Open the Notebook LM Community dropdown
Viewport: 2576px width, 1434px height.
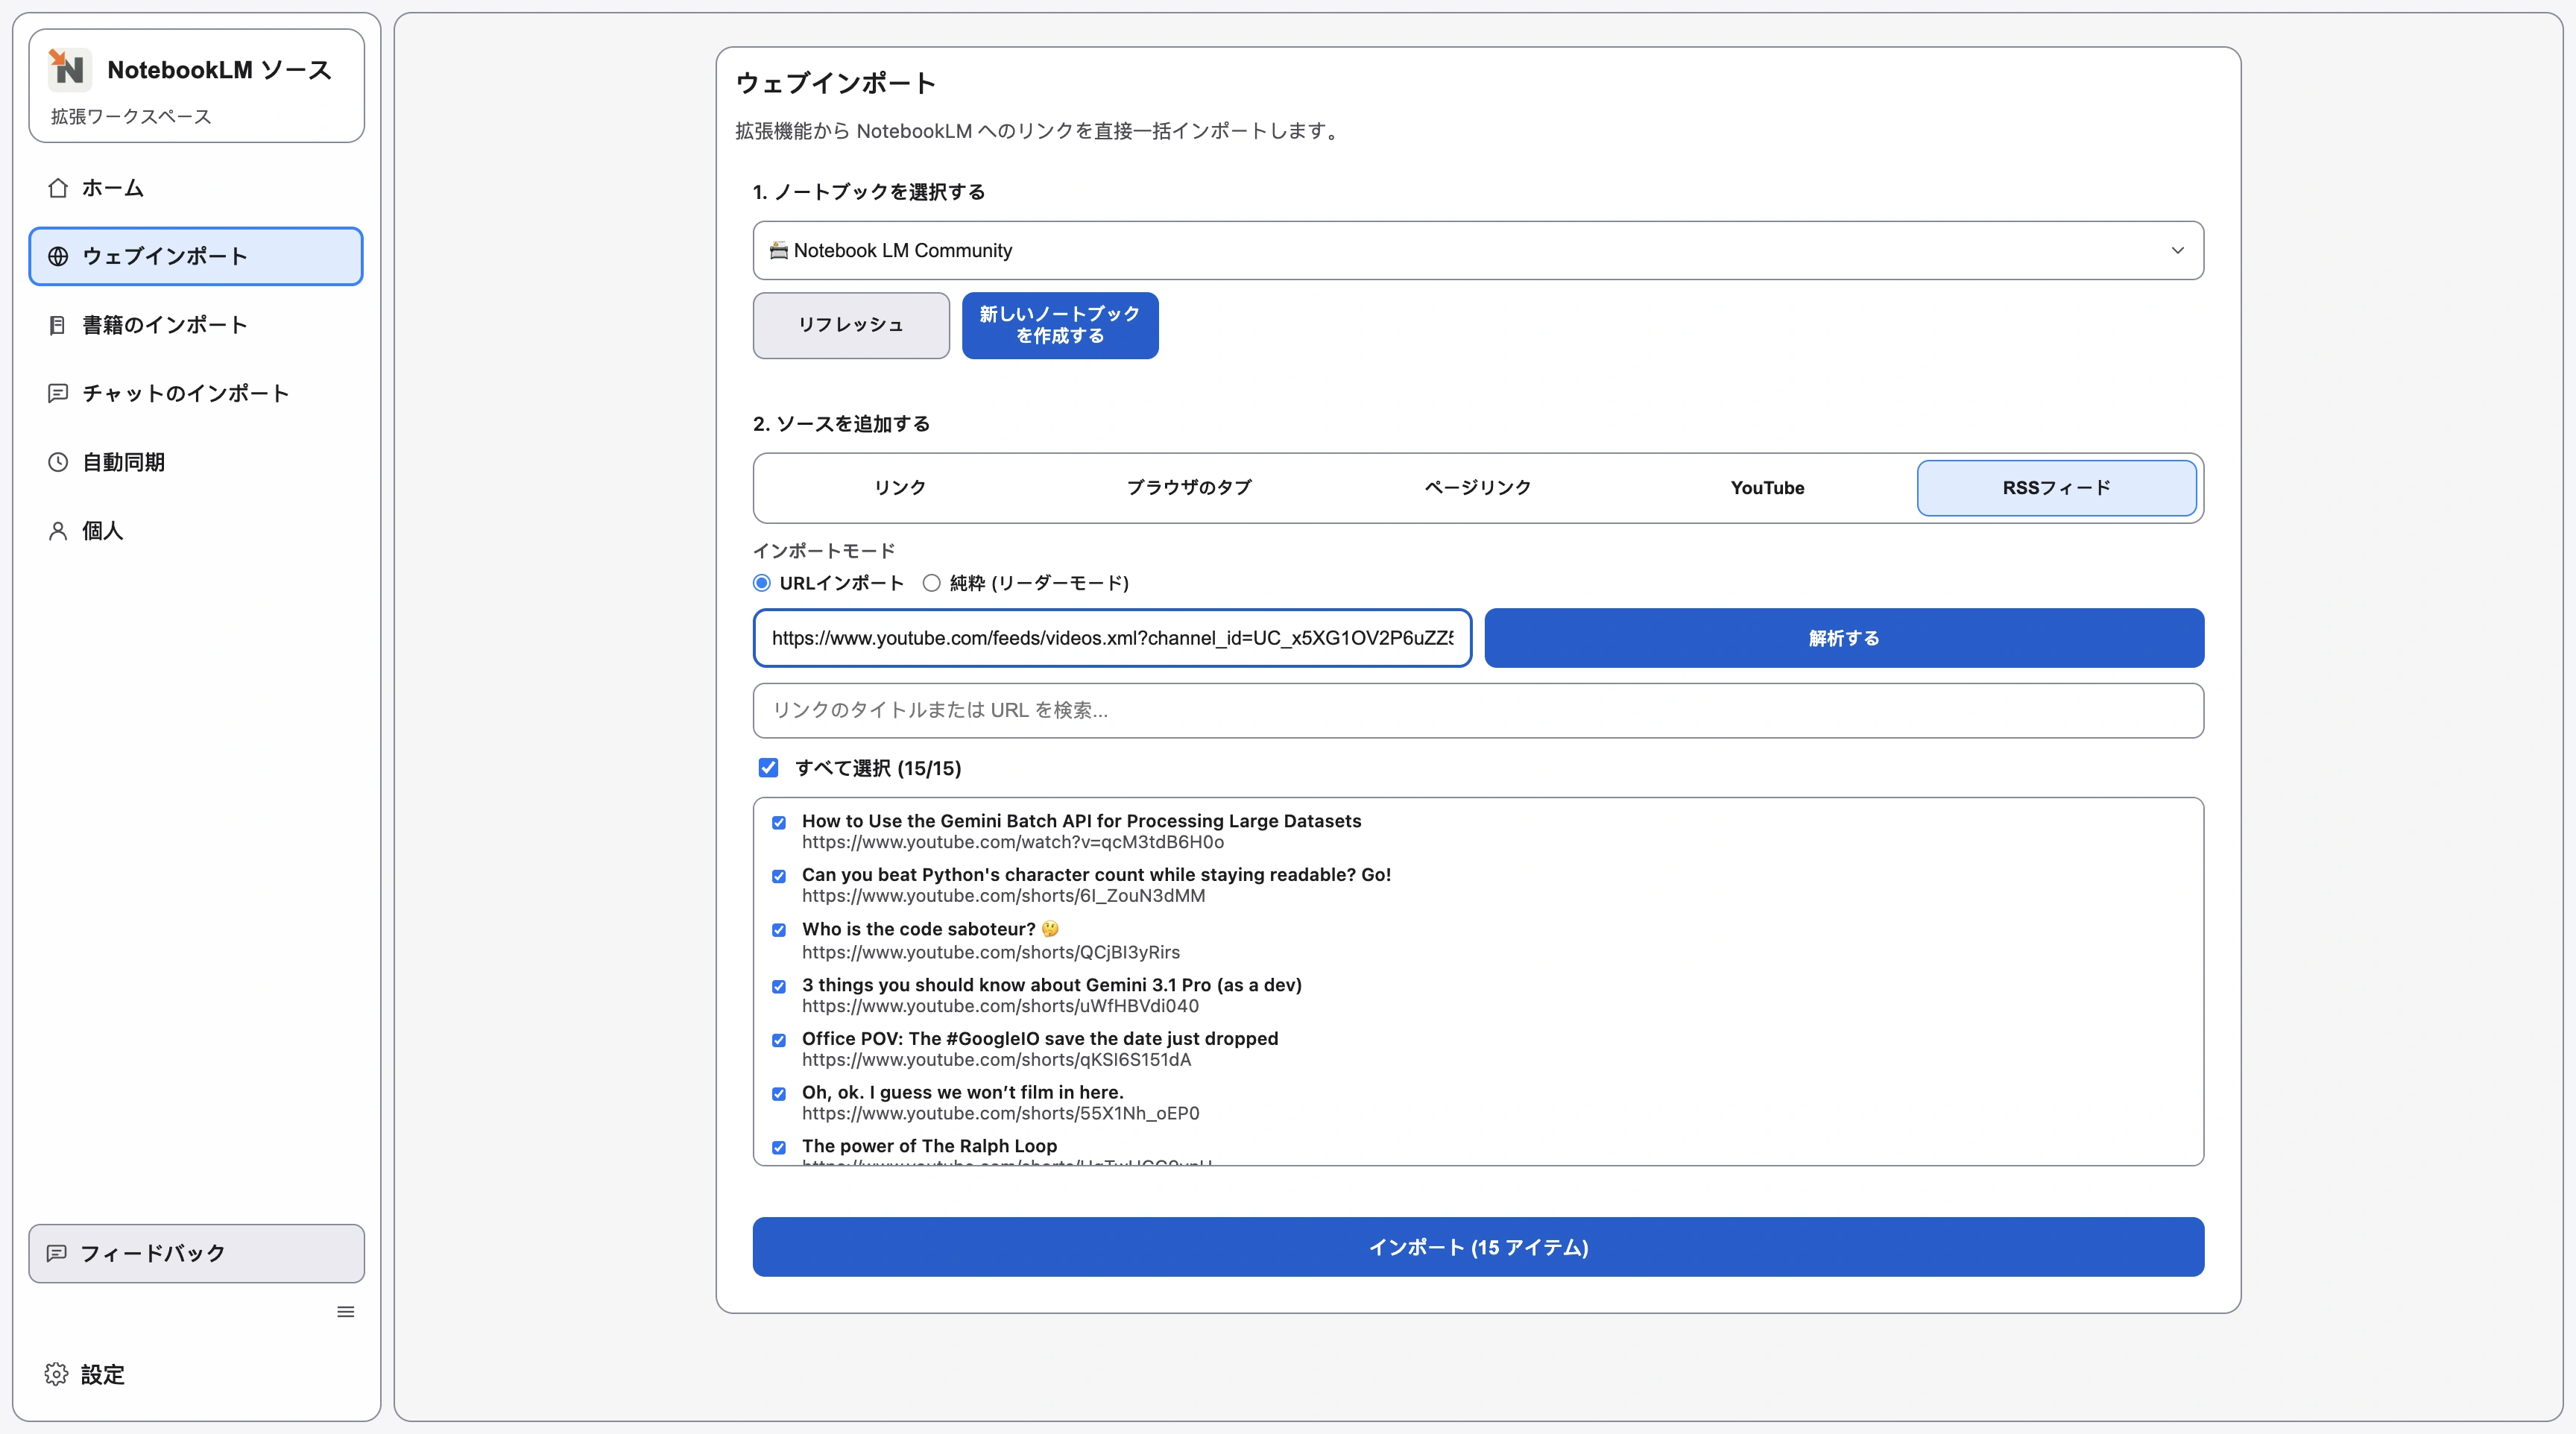click(1477, 251)
